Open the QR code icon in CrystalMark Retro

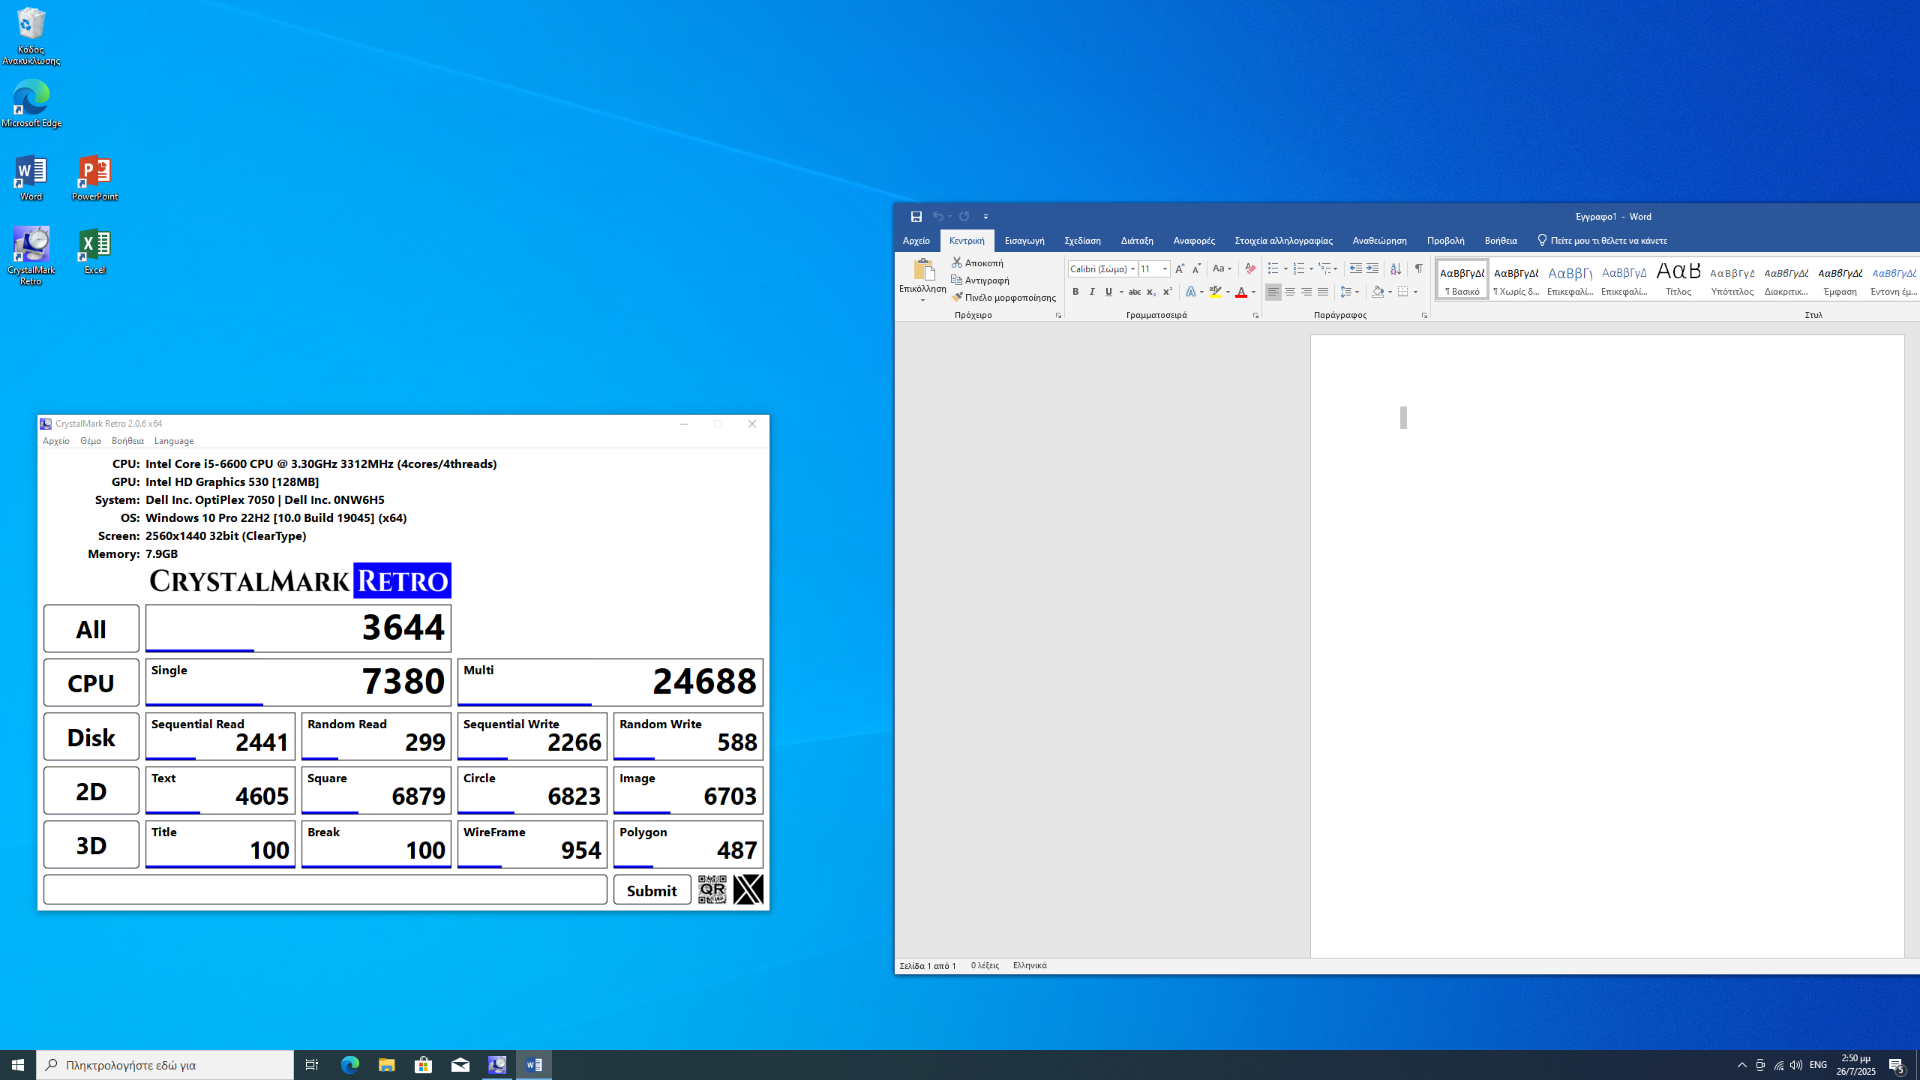point(712,889)
